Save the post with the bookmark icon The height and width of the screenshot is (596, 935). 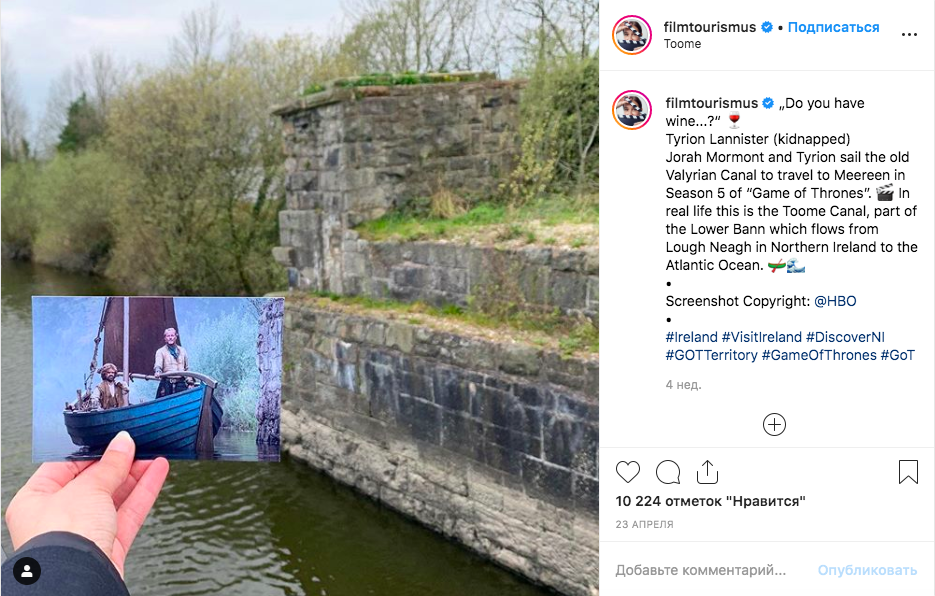pos(908,471)
